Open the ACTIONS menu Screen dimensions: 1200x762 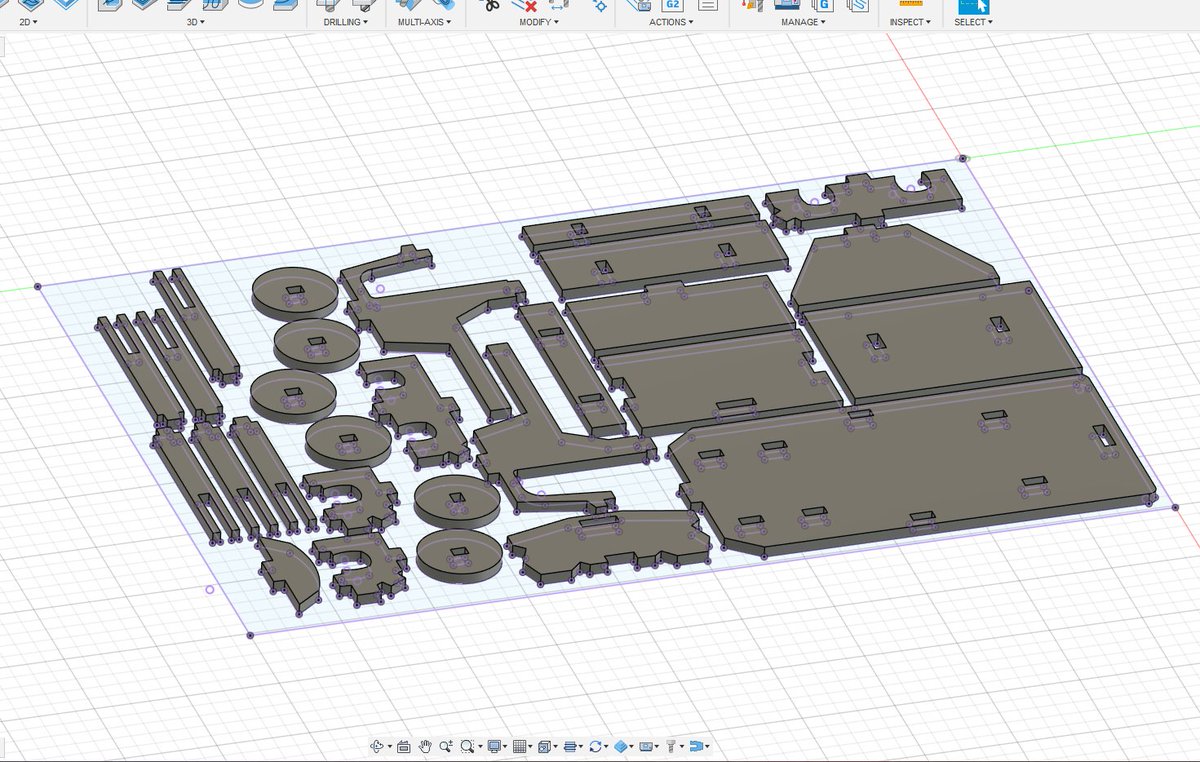(x=671, y=22)
